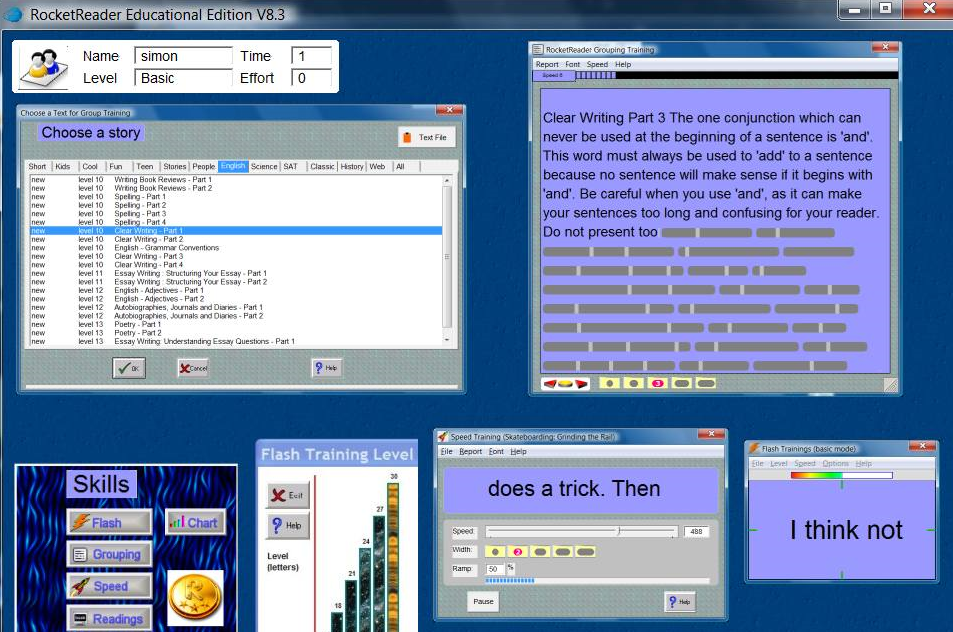The image size is (953, 632).
Task: Click the red left arrow in Grouping Training
Action: click(549, 383)
